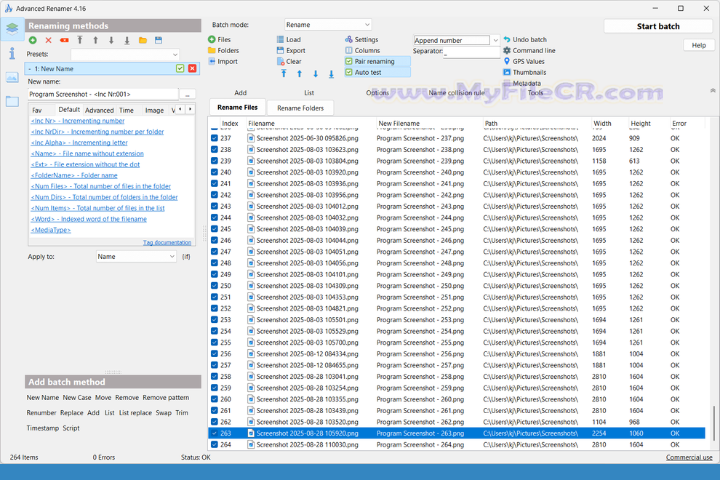Uncheck the checkbox for file 250

(214, 286)
